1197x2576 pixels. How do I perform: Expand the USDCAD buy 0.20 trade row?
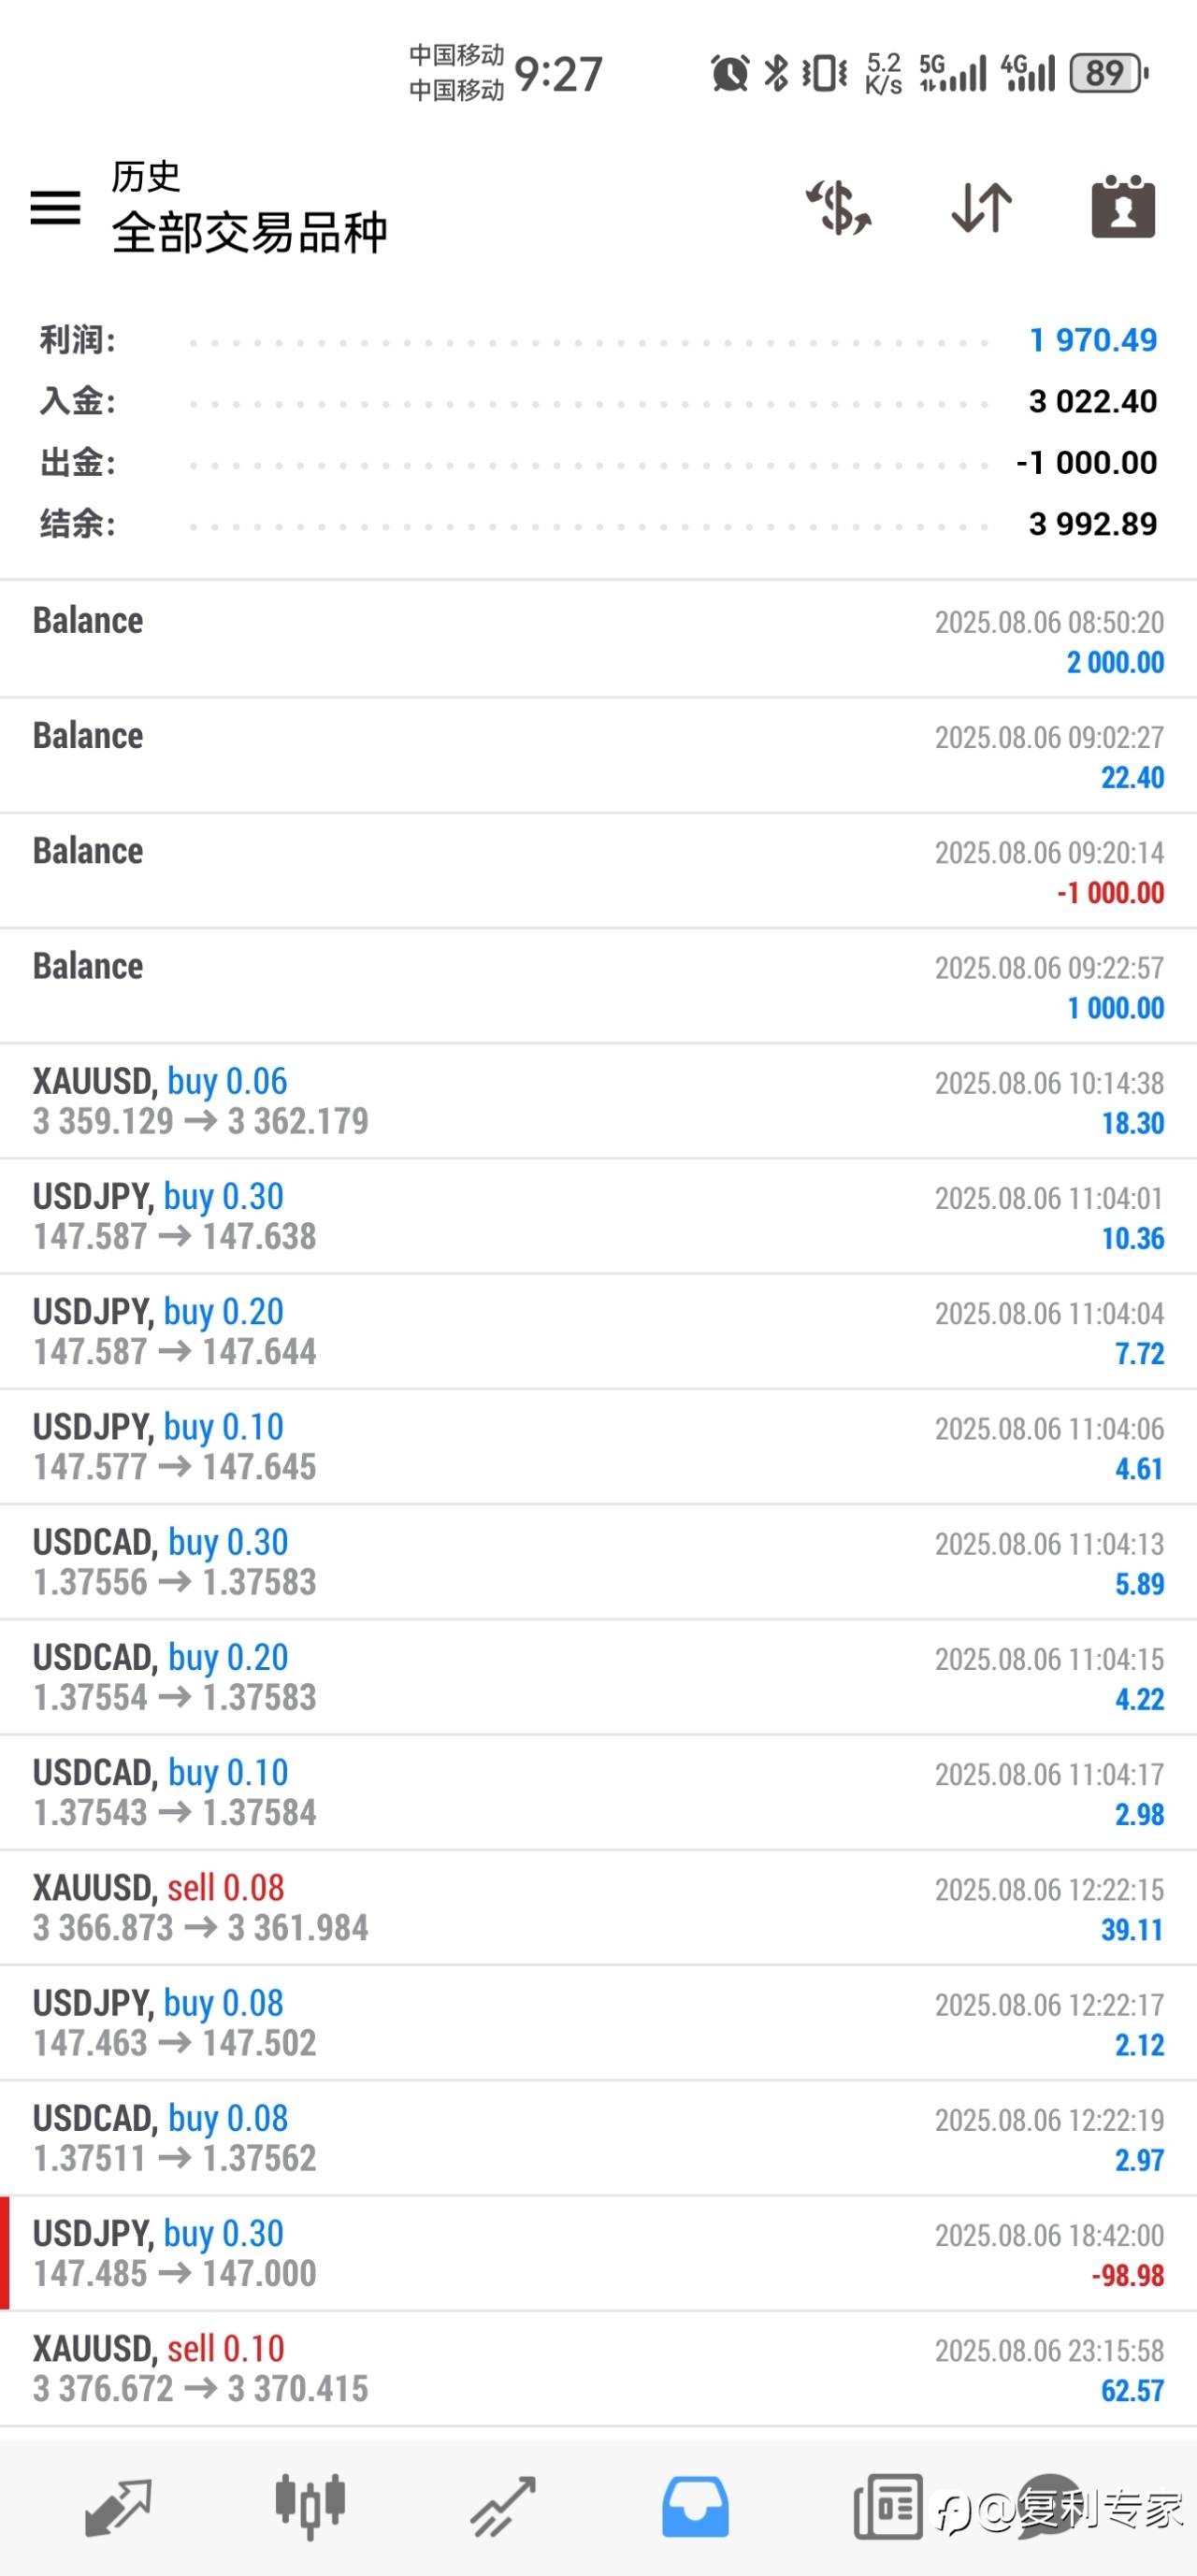click(x=598, y=1677)
